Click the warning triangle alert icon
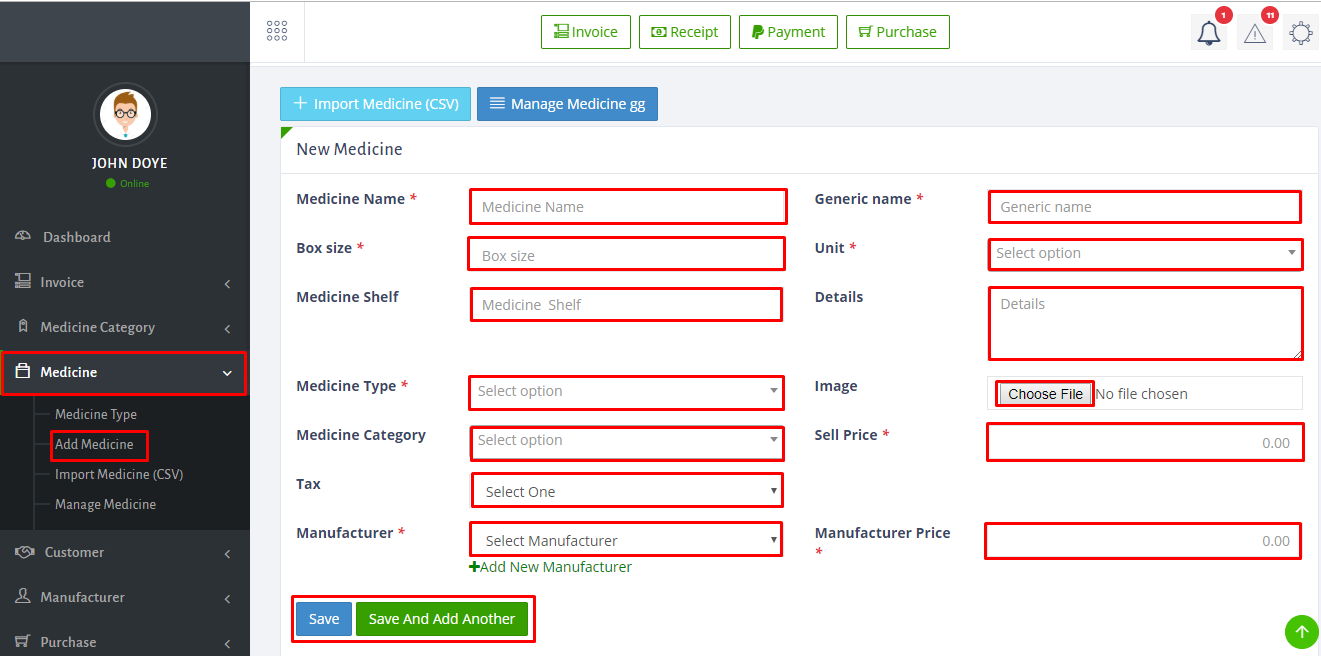 tap(1255, 33)
